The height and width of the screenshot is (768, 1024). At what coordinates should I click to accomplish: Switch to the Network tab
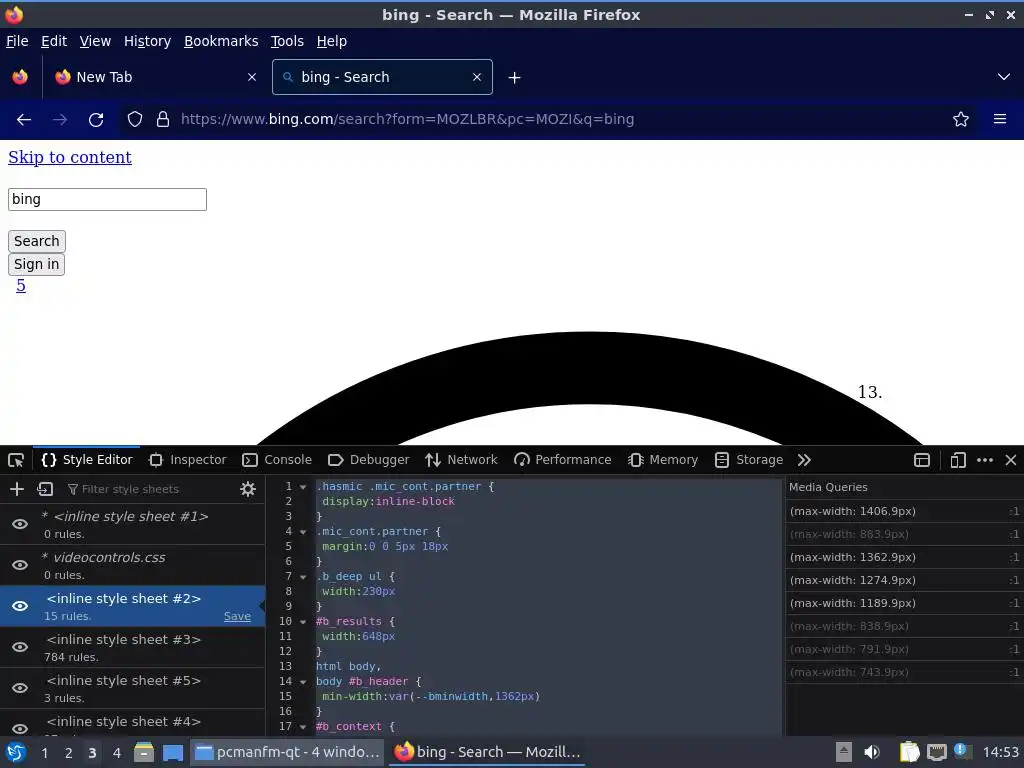pyautogui.click(x=461, y=460)
